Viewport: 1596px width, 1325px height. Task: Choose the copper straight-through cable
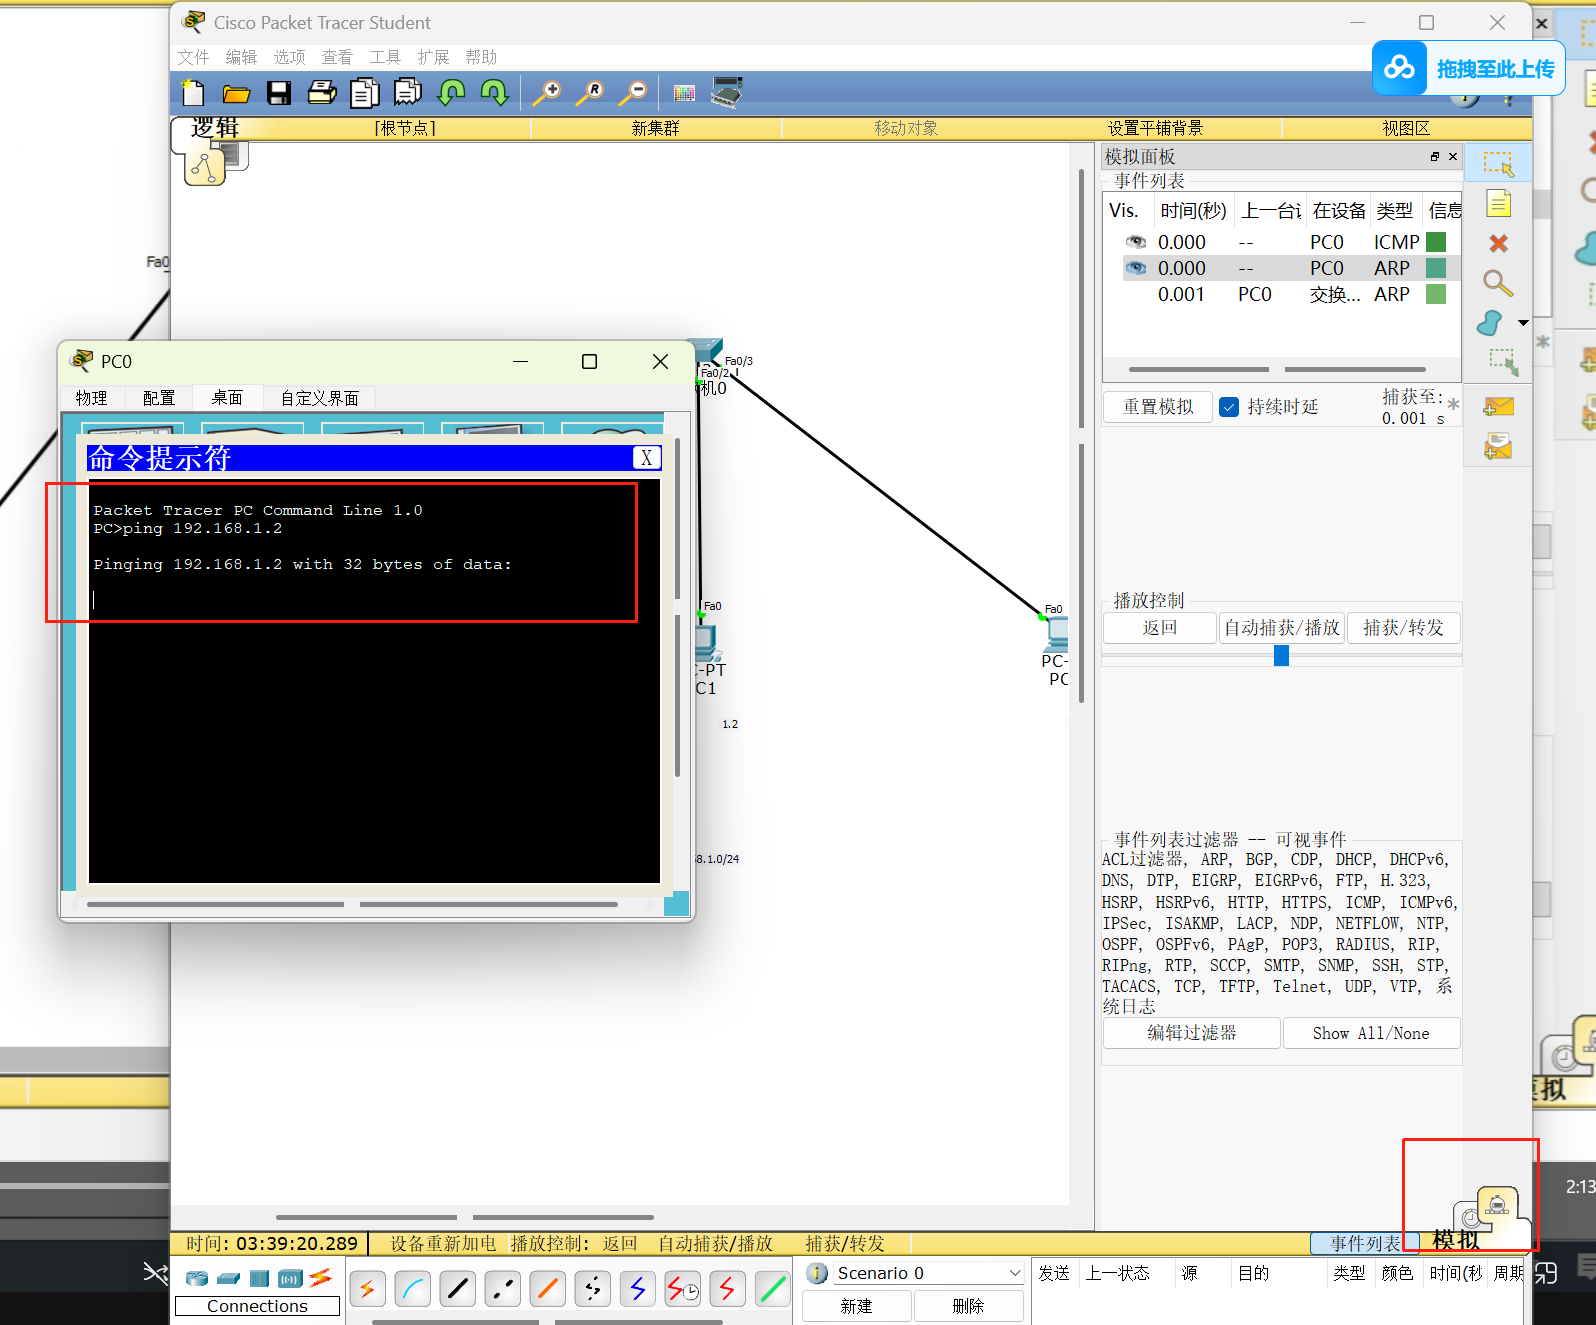[x=458, y=1289]
